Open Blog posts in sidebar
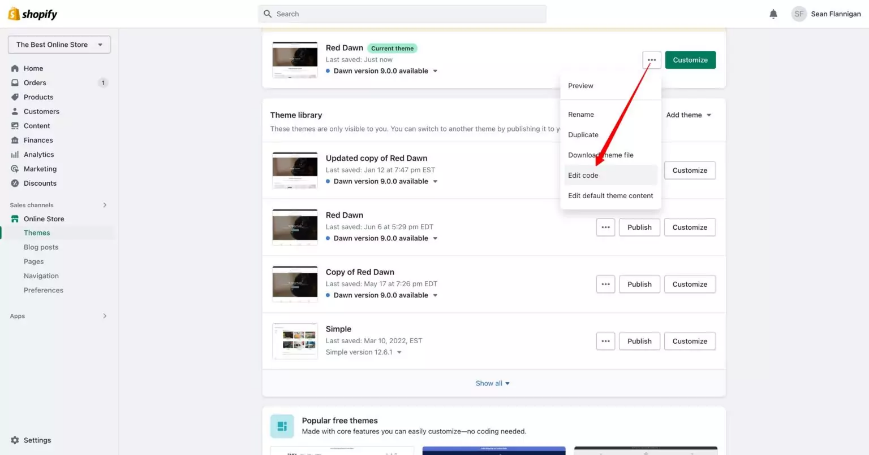The image size is (869, 455). [40, 247]
